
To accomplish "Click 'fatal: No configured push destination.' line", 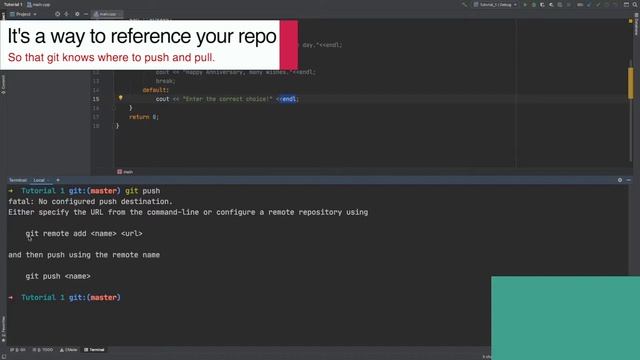I will coord(90,201).
